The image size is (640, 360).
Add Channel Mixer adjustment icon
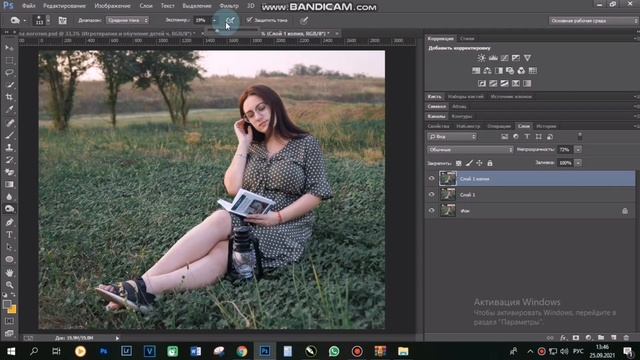521,71
